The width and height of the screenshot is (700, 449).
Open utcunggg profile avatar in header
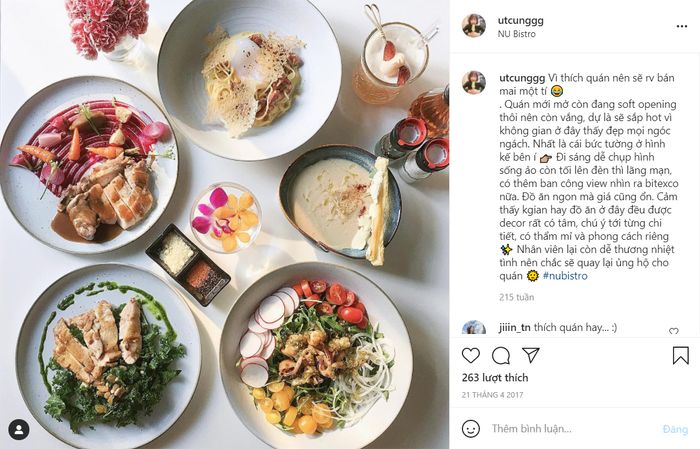pyautogui.click(x=474, y=25)
